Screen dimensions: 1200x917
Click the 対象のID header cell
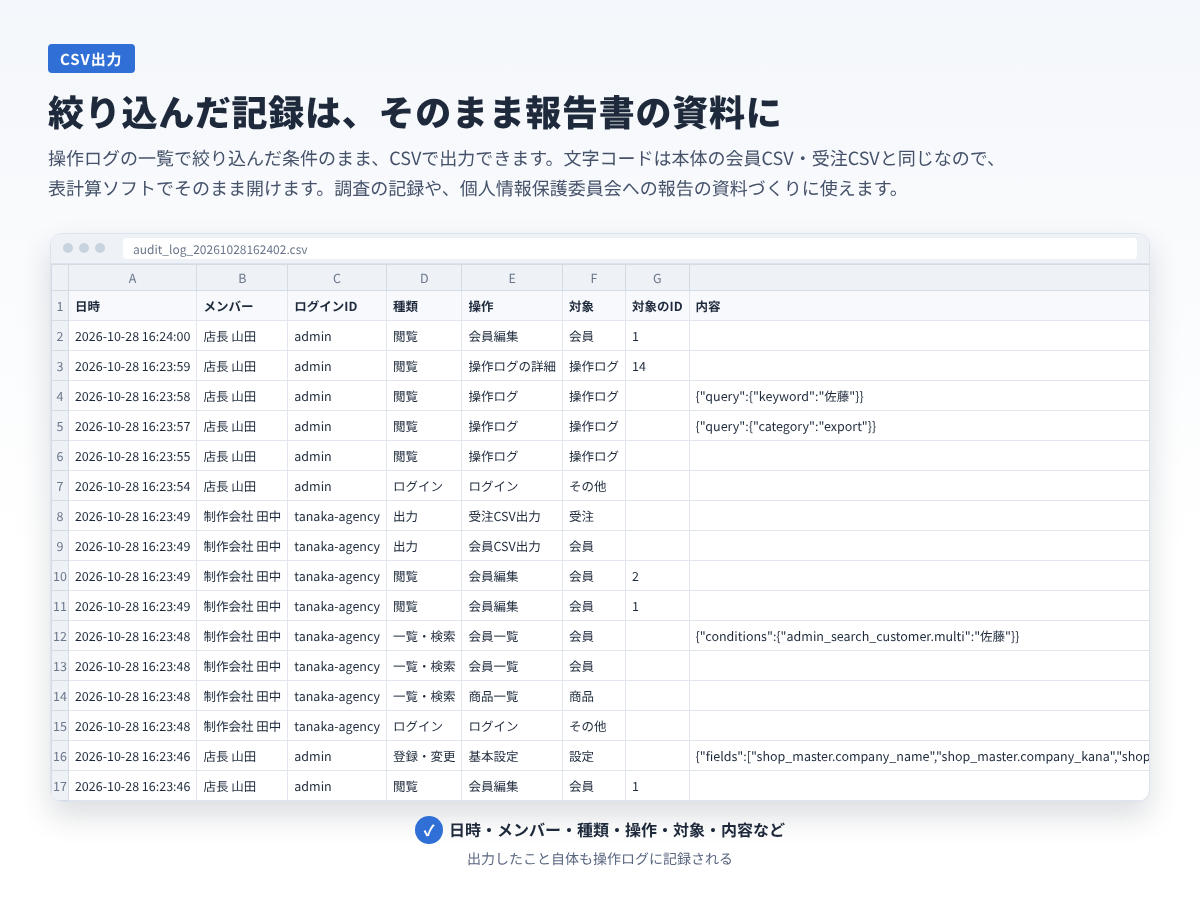point(657,306)
